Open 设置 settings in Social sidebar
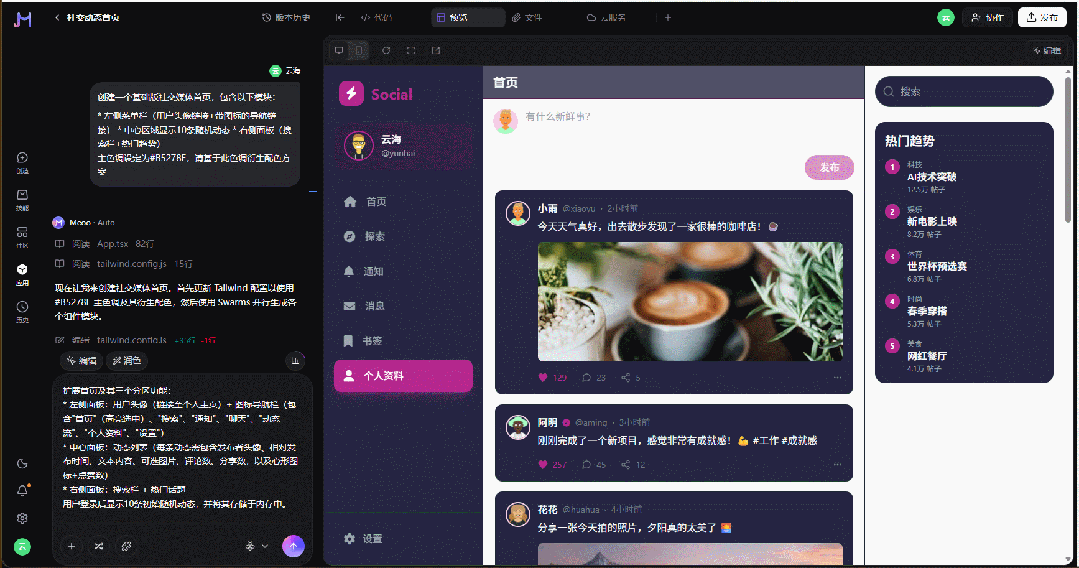Viewport: 1079px width, 568px height. point(403,538)
